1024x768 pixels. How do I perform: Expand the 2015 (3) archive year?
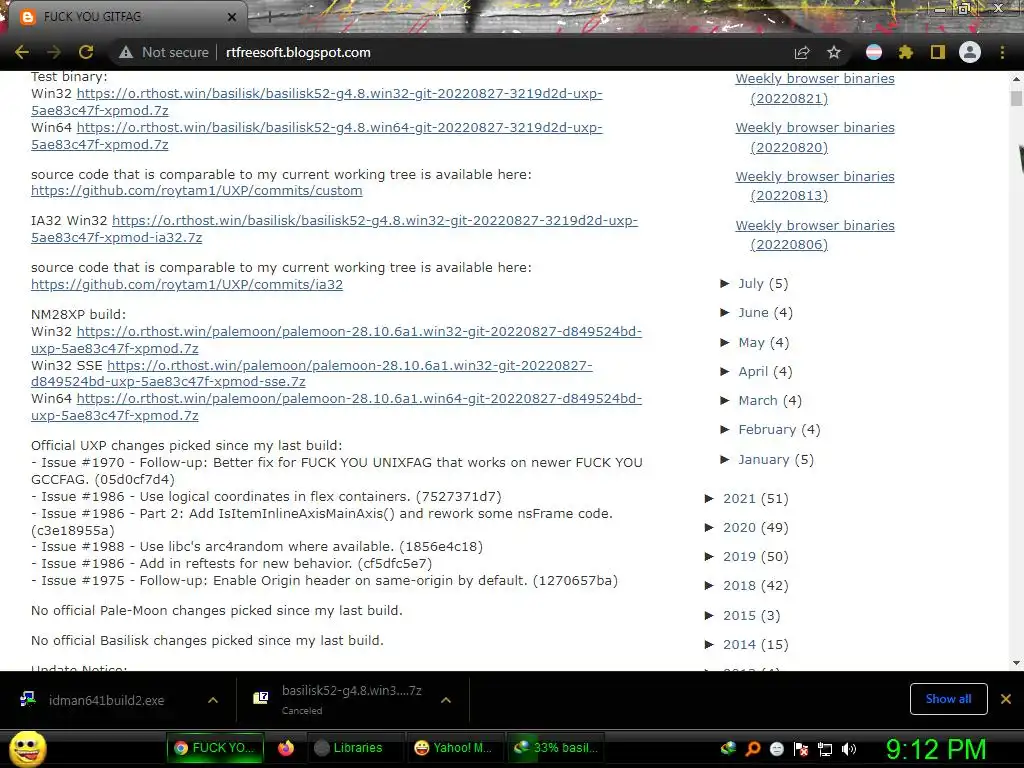[x=710, y=615]
